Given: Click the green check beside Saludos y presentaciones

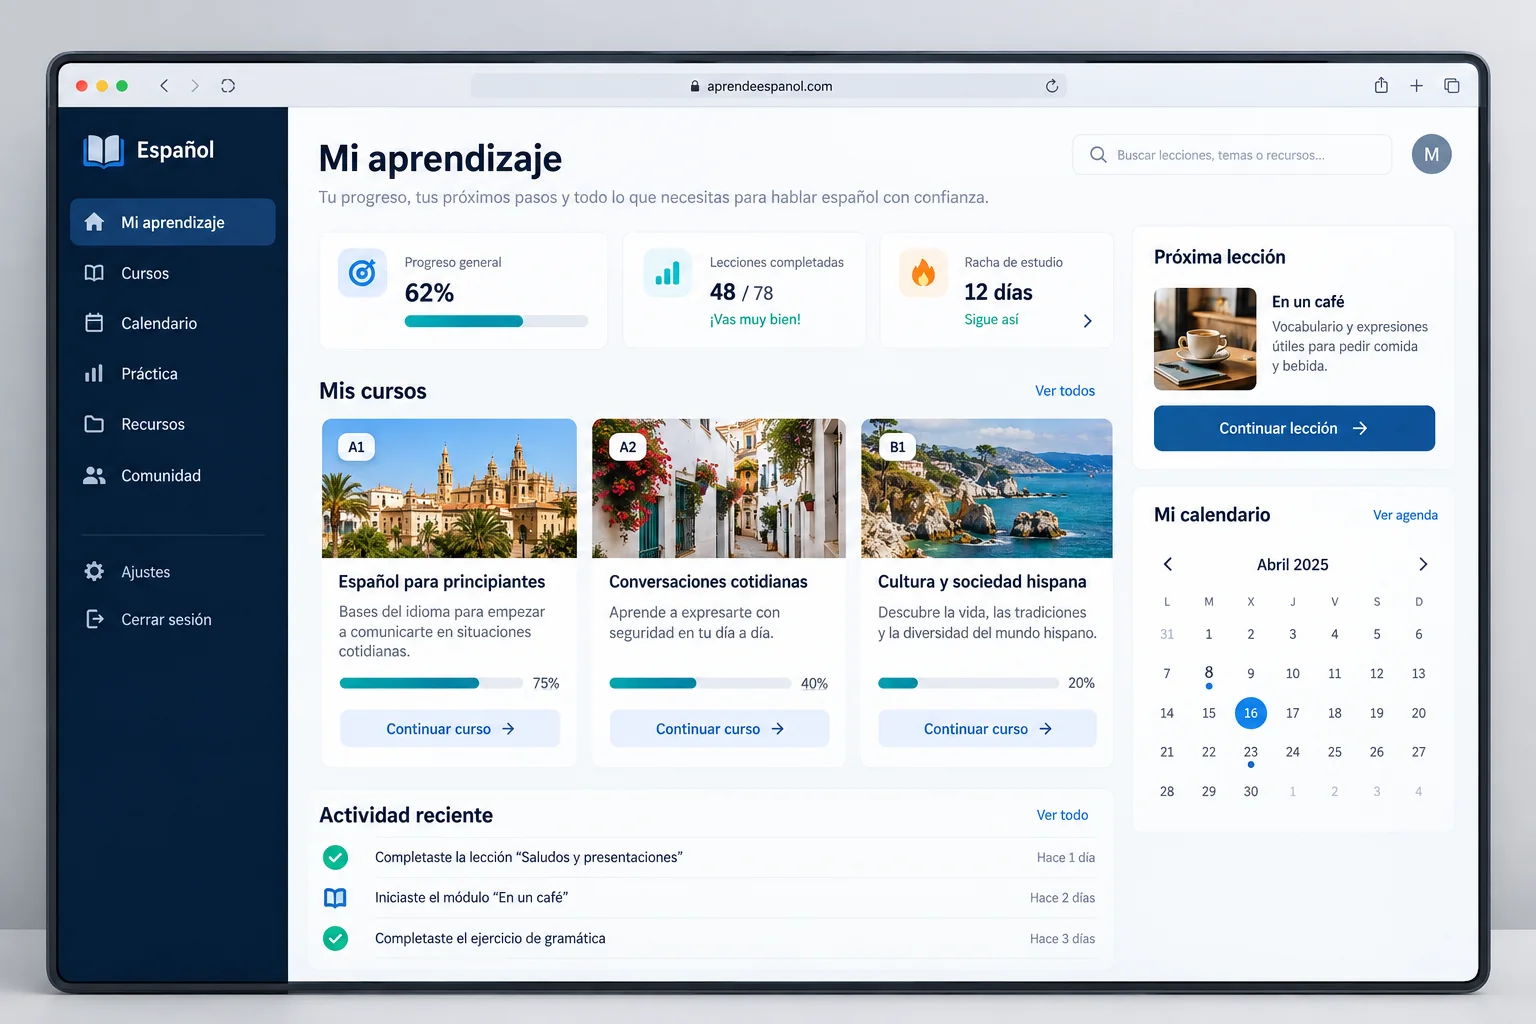Looking at the screenshot, I should click(x=336, y=857).
